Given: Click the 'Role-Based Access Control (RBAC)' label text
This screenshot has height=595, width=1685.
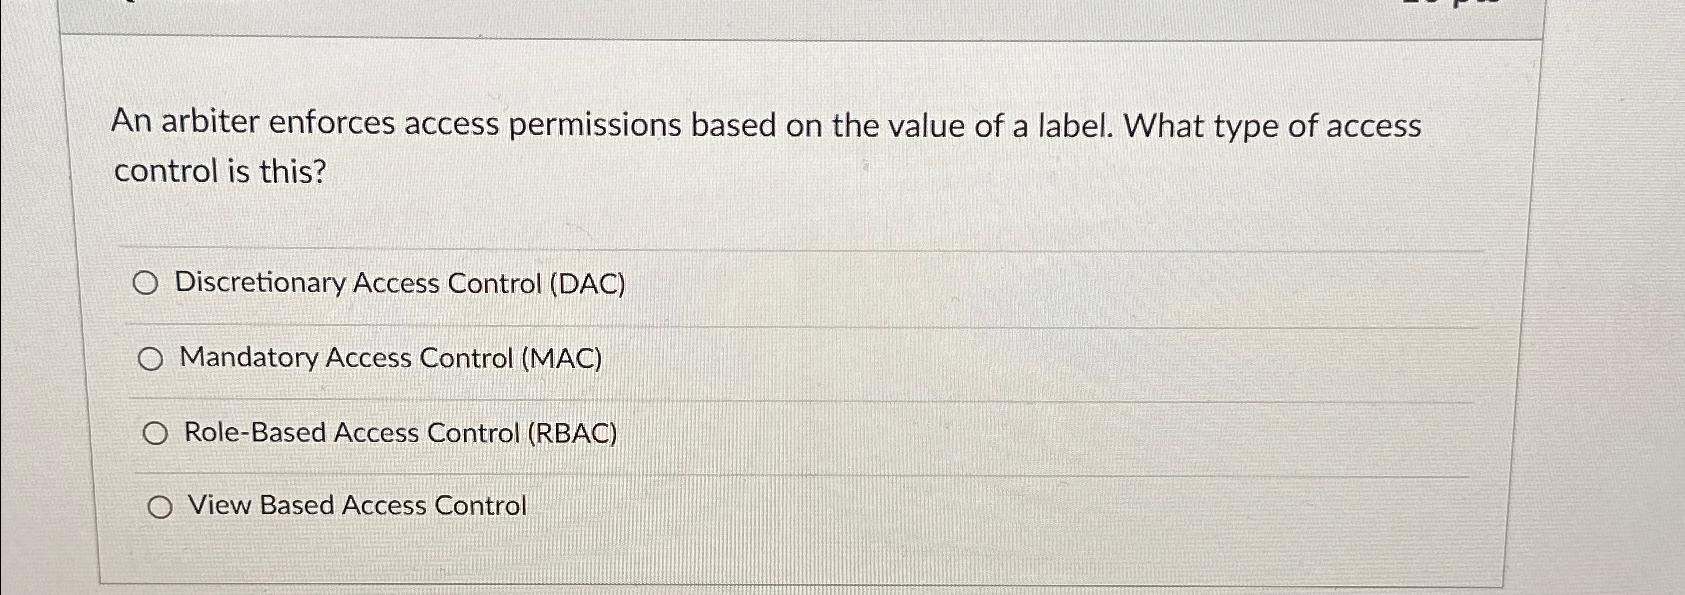Looking at the screenshot, I should pyautogui.click(x=401, y=433).
